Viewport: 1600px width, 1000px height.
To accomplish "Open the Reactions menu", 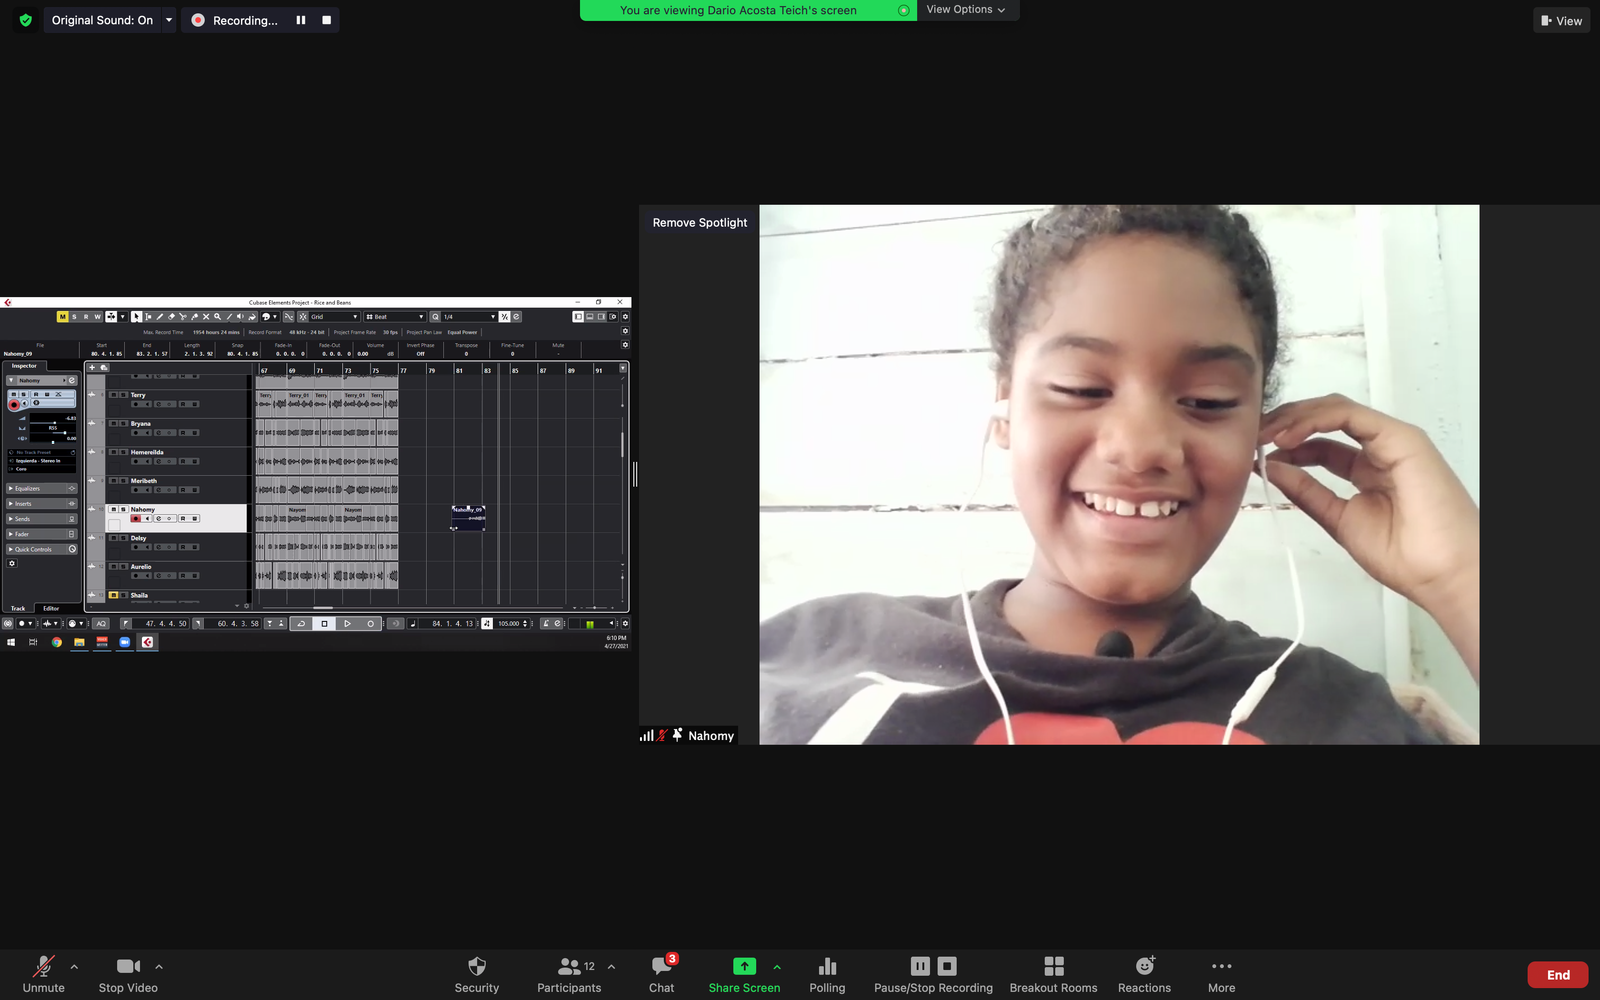I will (1144, 966).
